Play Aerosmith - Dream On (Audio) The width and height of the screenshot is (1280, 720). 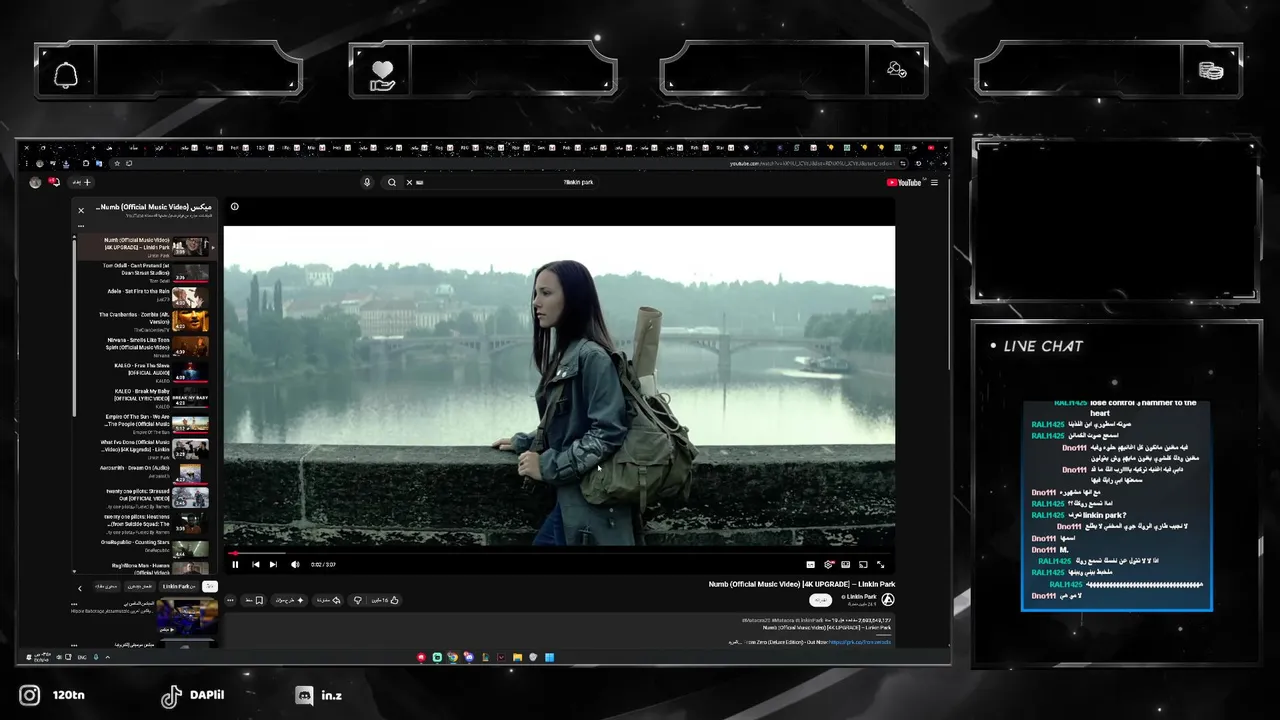point(146,472)
